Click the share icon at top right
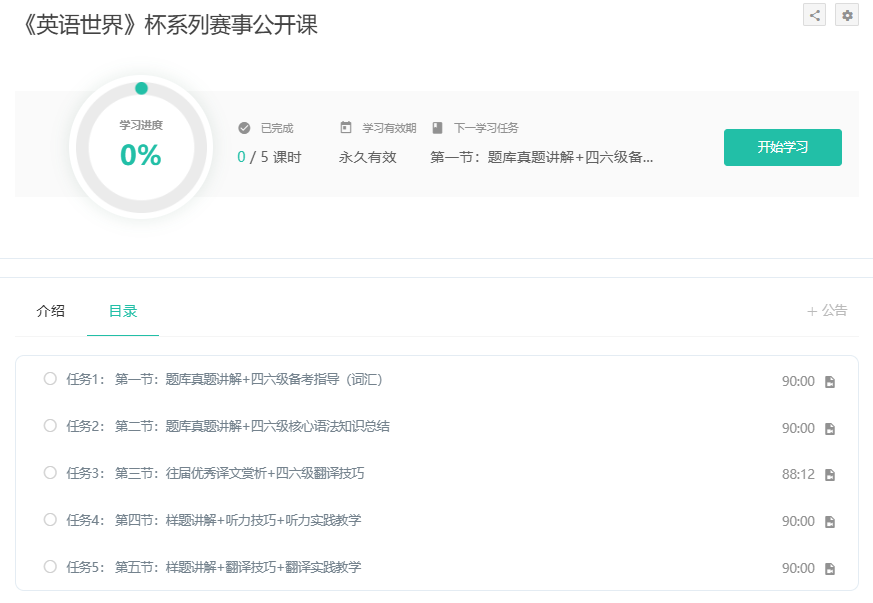 click(x=814, y=15)
